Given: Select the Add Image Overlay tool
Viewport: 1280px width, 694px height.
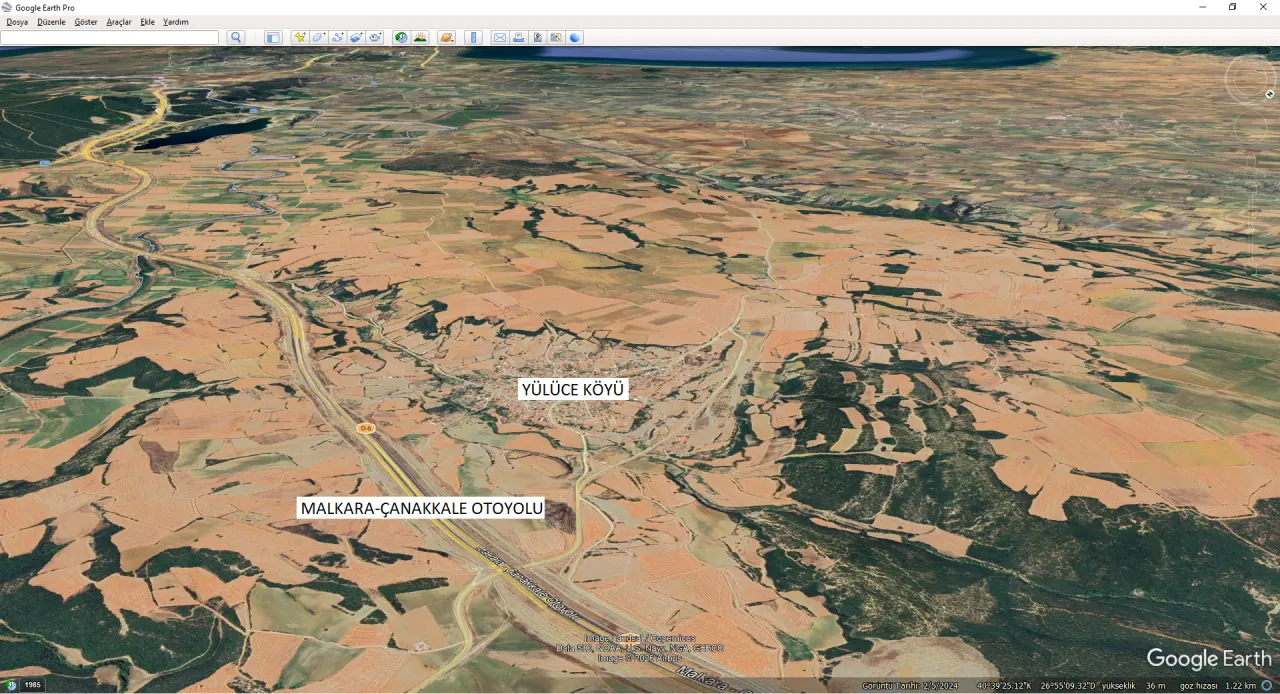Looking at the screenshot, I should point(356,38).
